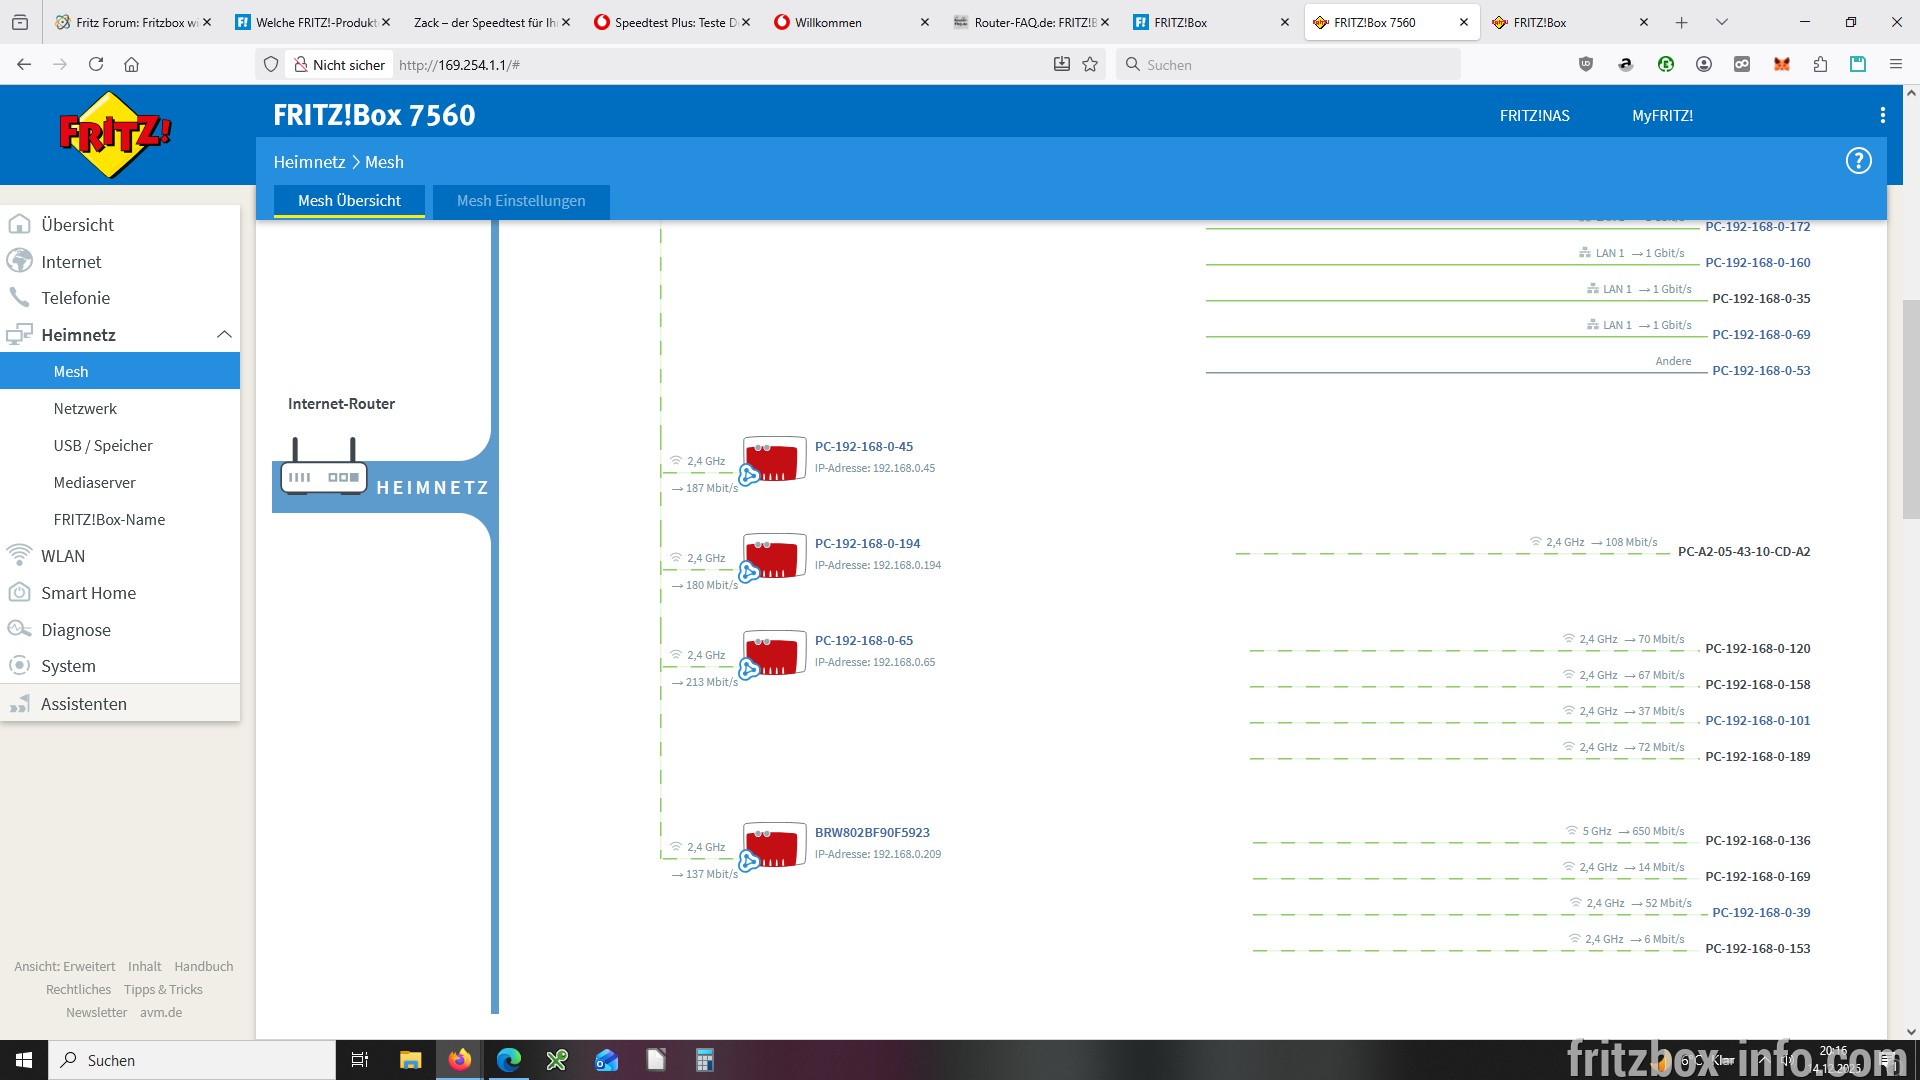Click the Ansicht: Erweitert footer link
Image resolution: width=1920 pixels, height=1080 pixels.
click(x=65, y=967)
